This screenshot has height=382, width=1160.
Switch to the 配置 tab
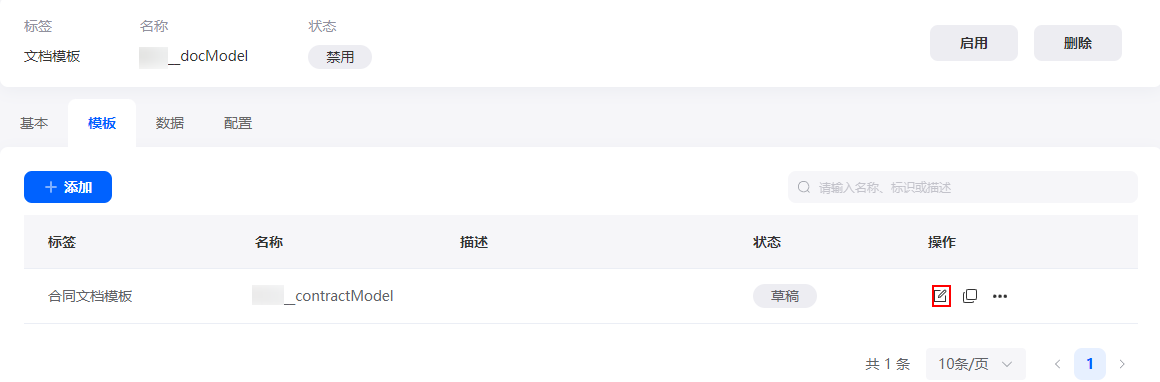(x=238, y=124)
